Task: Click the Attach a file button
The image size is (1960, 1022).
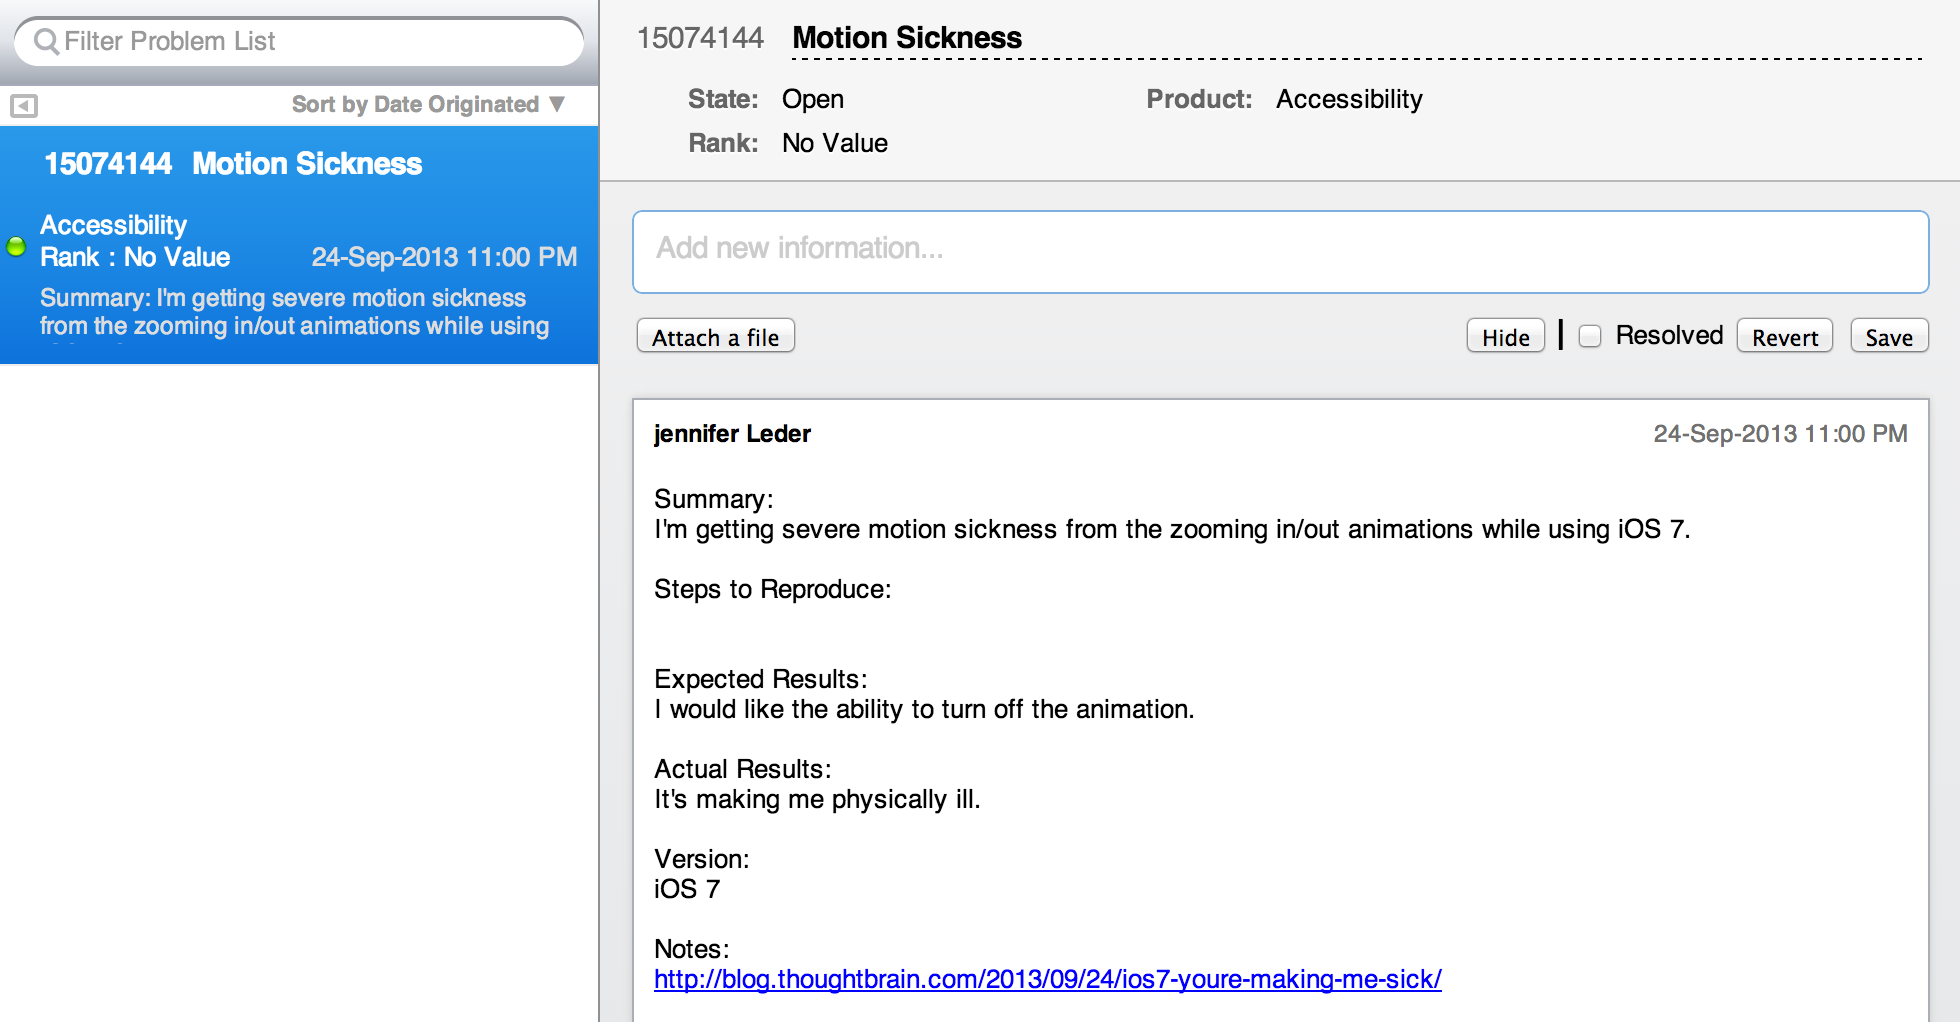Action: (x=716, y=337)
